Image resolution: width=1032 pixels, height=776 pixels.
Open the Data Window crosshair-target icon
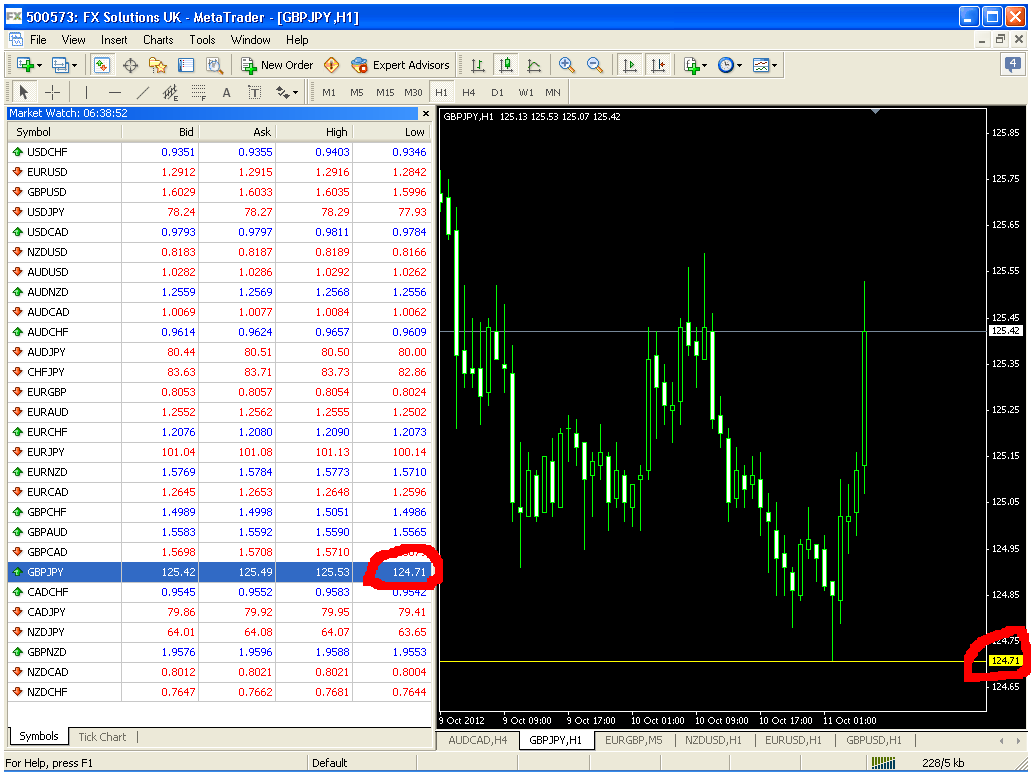click(x=130, y=65)
